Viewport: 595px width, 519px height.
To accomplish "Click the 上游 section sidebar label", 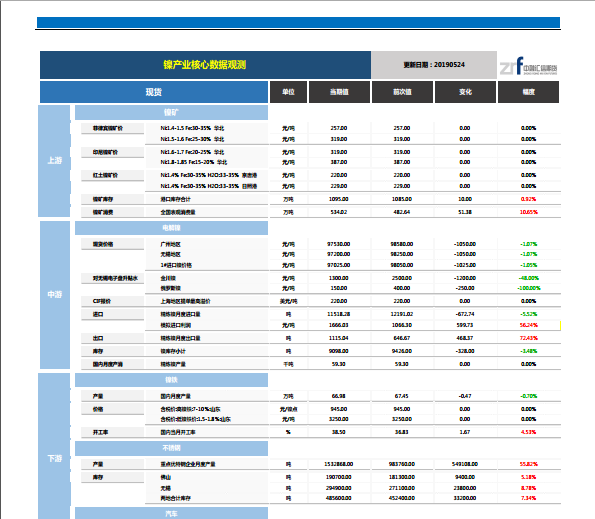I will 54,161.
